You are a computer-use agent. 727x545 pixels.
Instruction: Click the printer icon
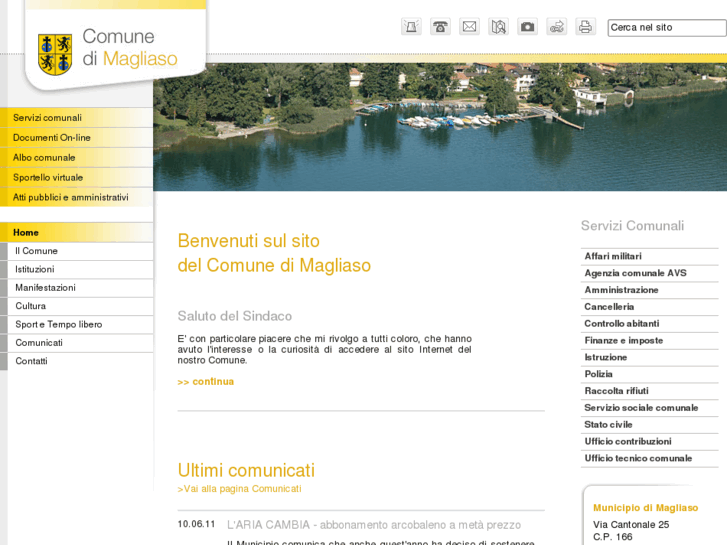[x=585, y=26]
